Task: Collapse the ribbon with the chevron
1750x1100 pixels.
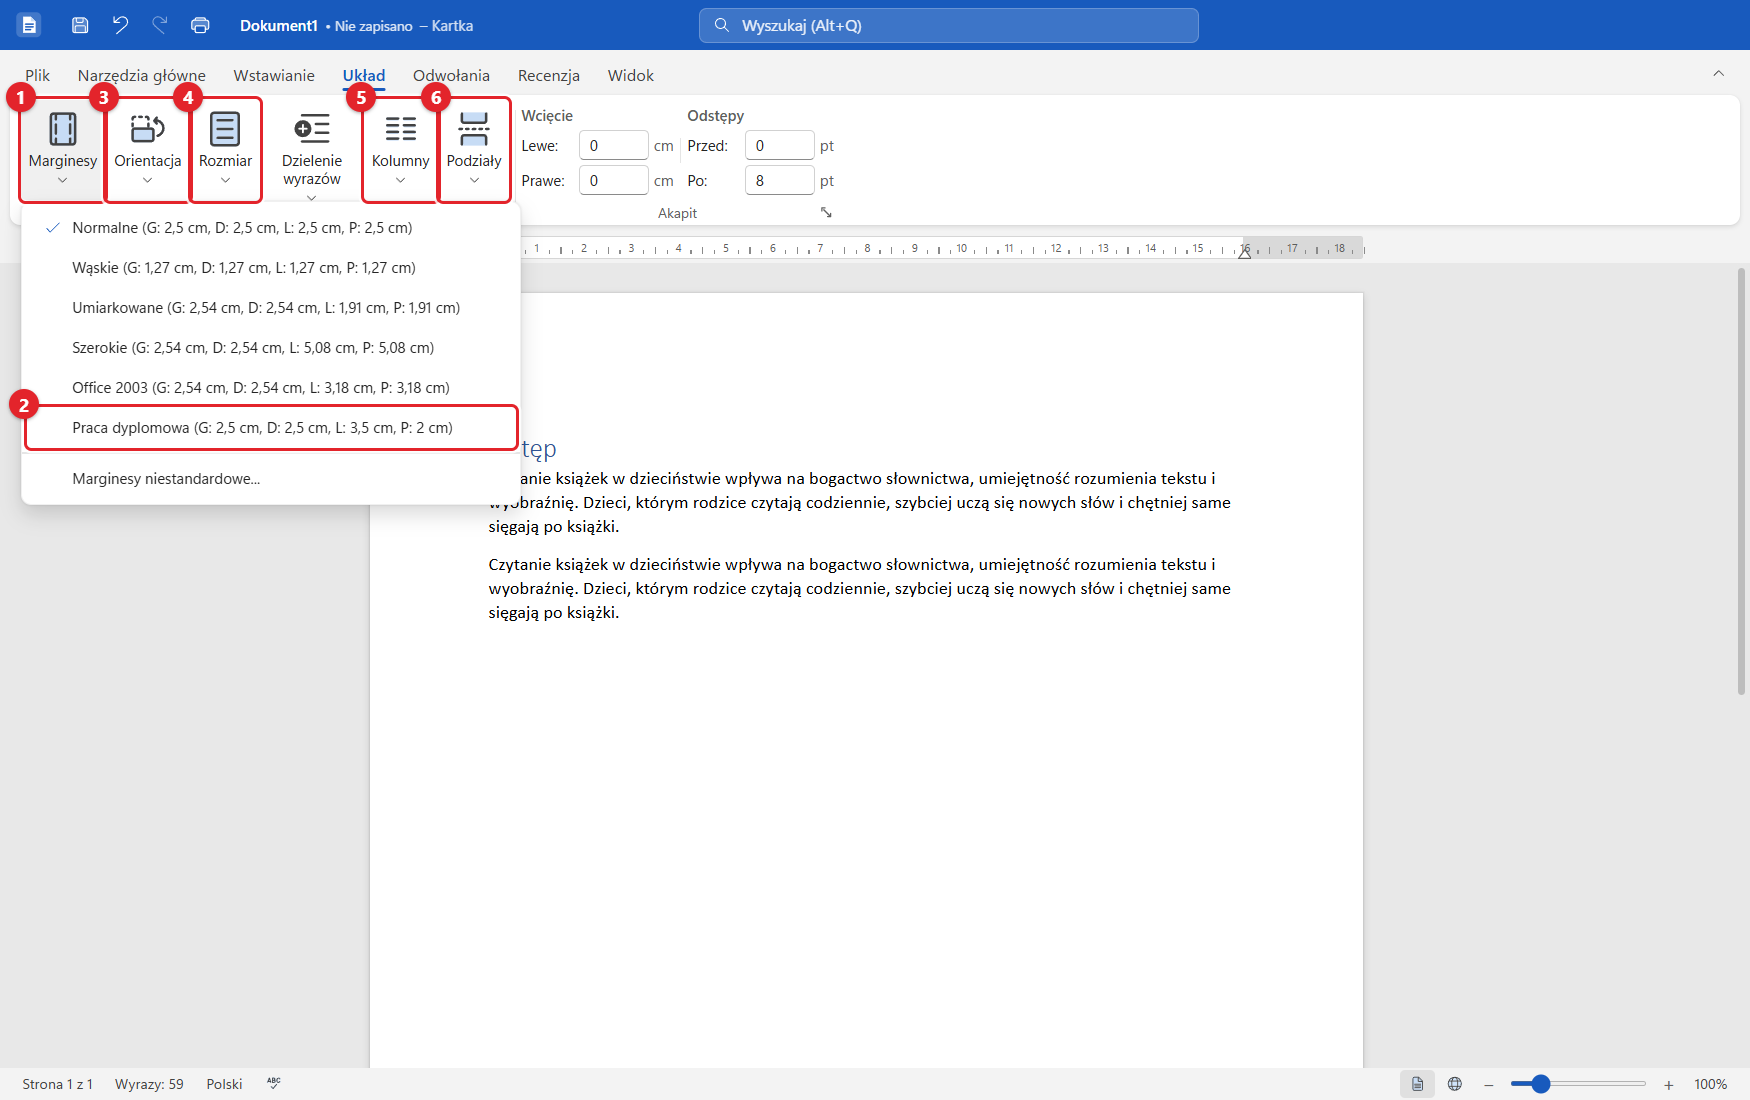Action: 1718,74
